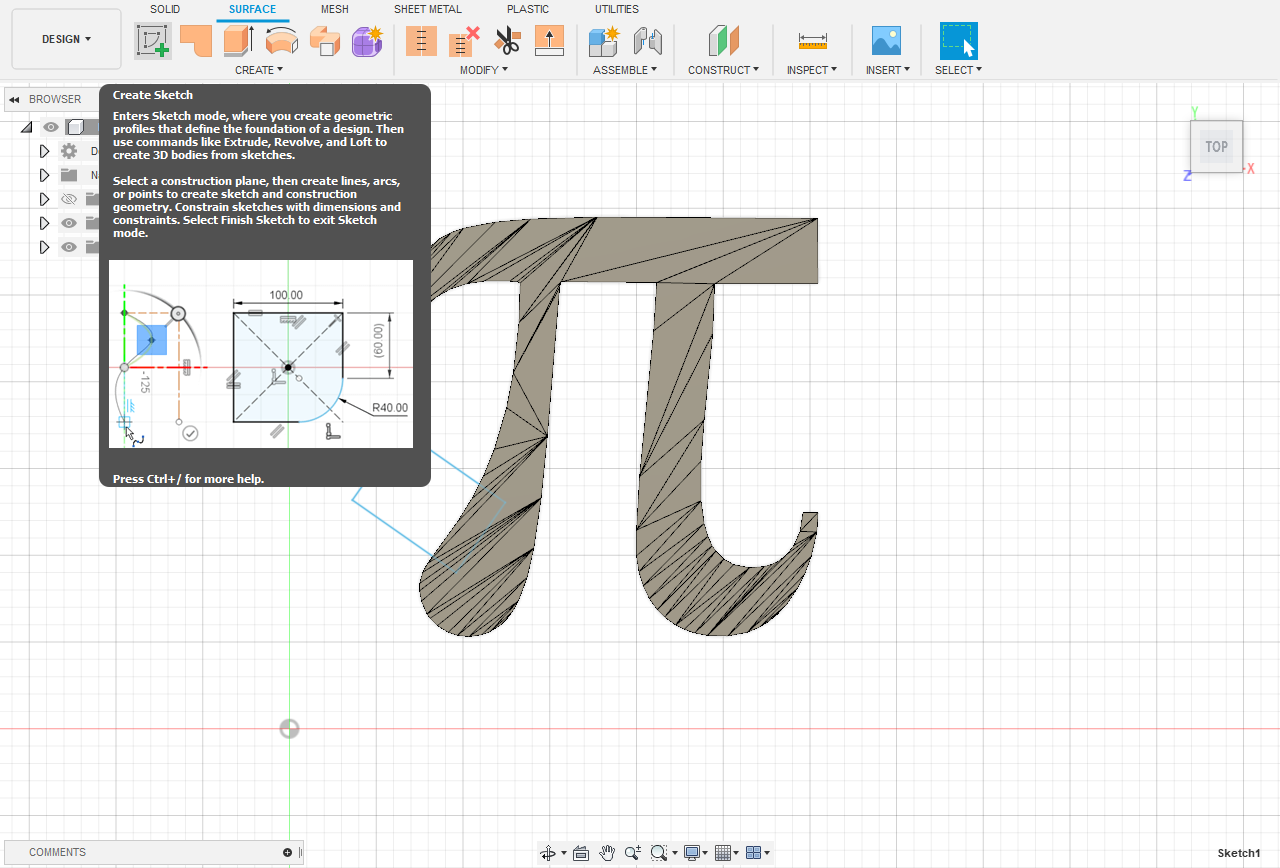Open the SHEET METAL tab
The image size is (1280, 868).
[x=427, y=9]
